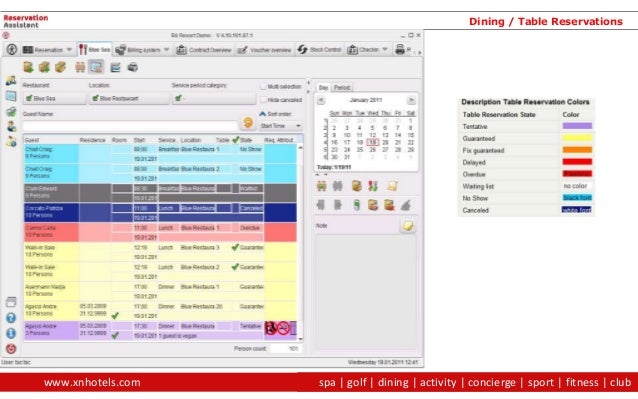Open the yellow Note icon
The height and width of the screenshot is (399, 638).
(x=408, y=226)
